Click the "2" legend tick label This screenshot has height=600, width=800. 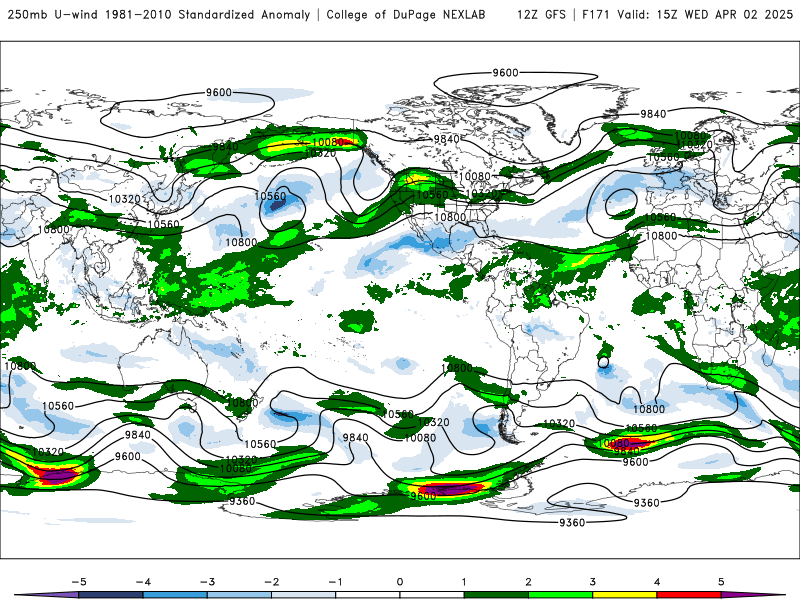529,582
